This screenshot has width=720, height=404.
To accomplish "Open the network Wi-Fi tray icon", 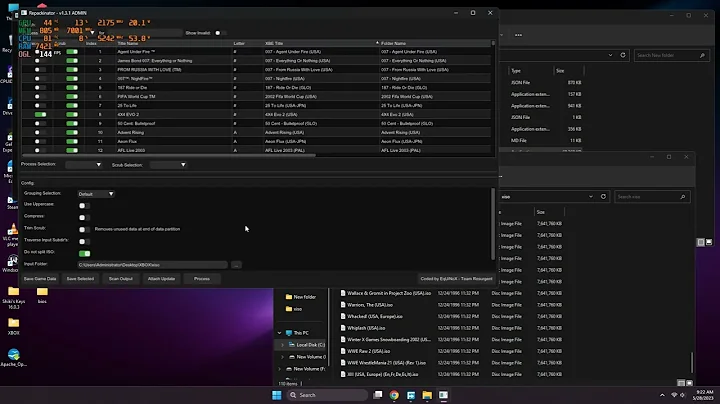I will pyautogui.click(x=674, y=395).
